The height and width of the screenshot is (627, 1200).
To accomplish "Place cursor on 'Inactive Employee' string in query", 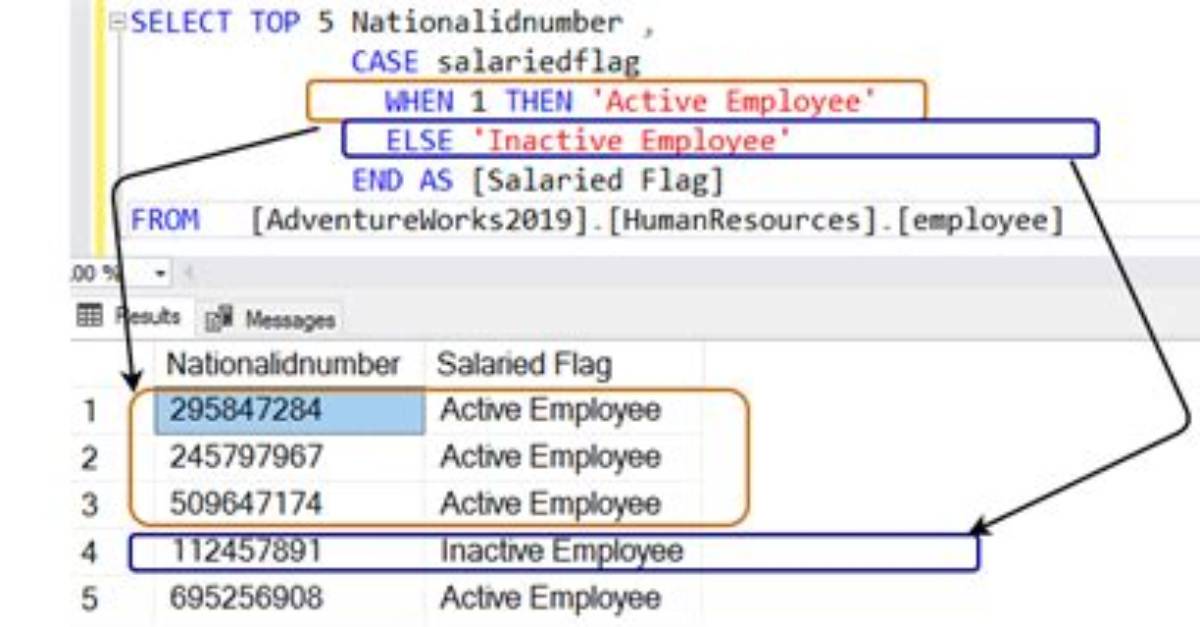I will pyautogui.click(x=631, y=141).
